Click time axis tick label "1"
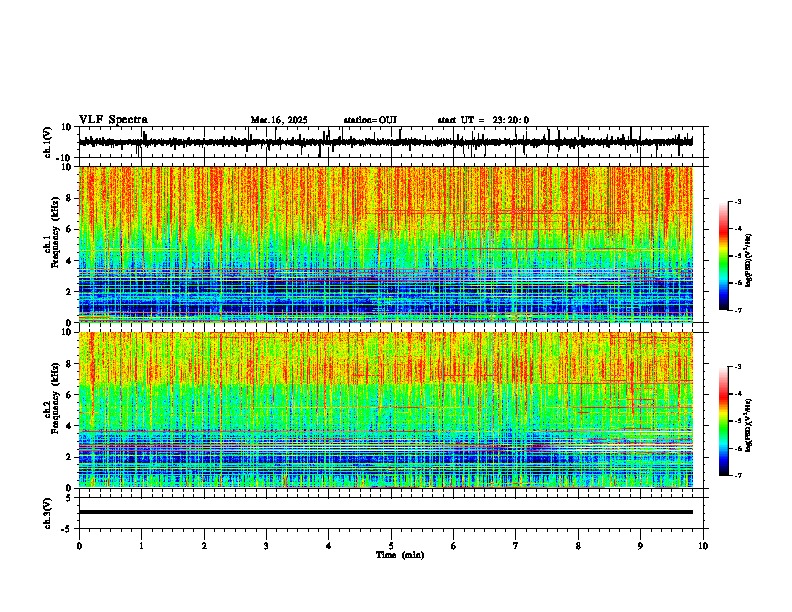The height and width of the screenshot is (612, 792). click(x=141, y=546)
